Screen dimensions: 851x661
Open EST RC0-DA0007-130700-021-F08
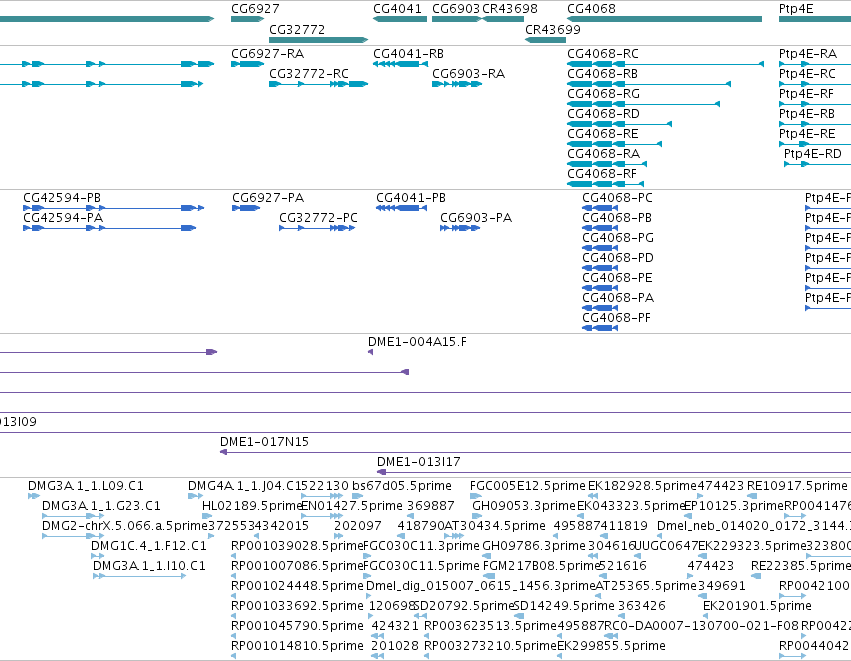click(x=701, y=626)
